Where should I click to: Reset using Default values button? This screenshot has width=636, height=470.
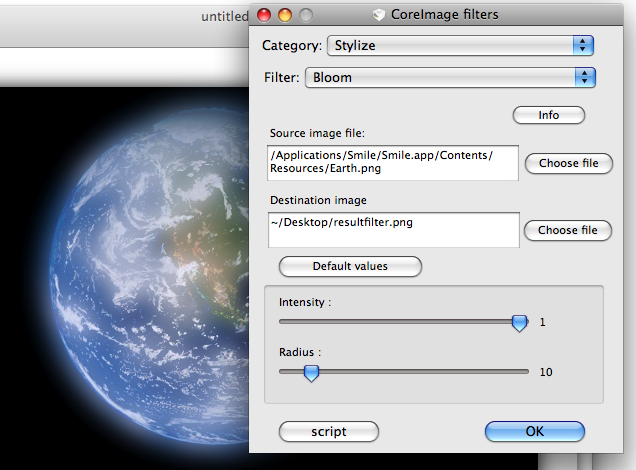(350, 266)
